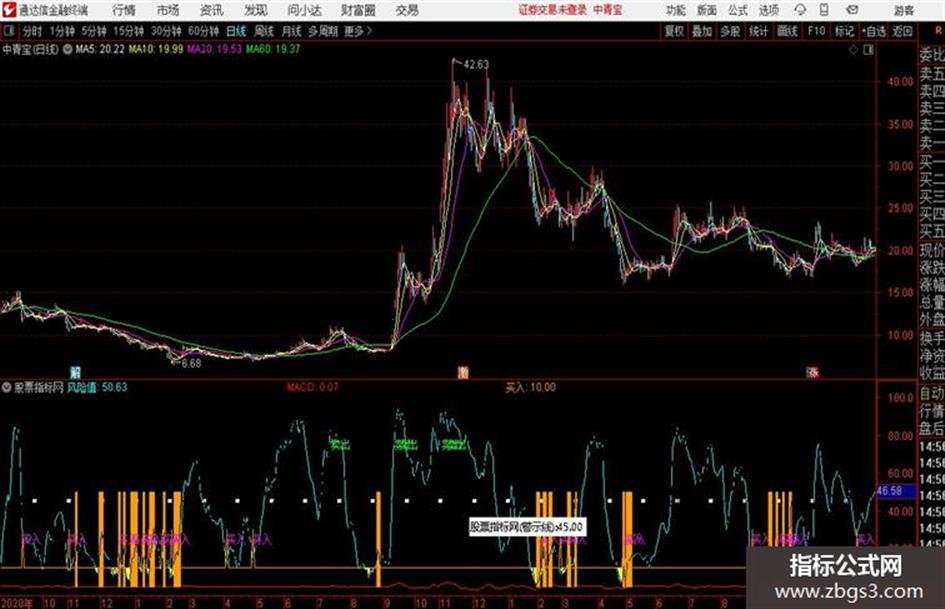This screenshot has width=945, height=609.
Task: Switch to the 15分钟 period tab
Action: [x=128, y=31]
